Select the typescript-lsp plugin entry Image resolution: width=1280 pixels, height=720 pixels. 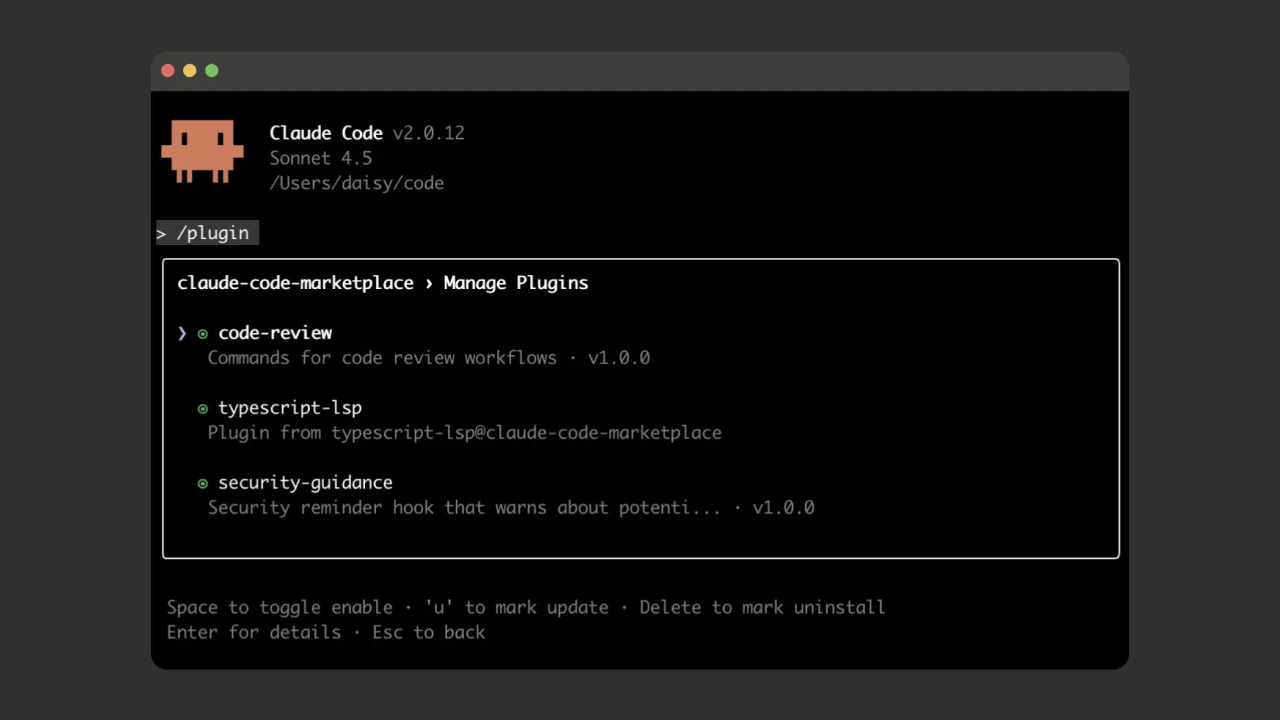290,408
